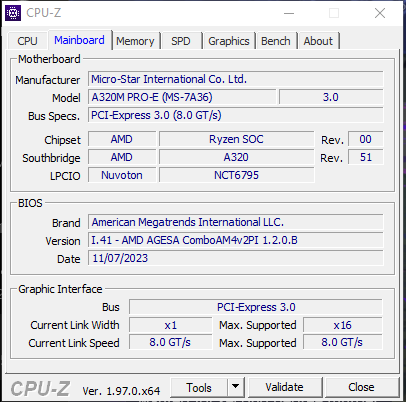Click chipset Rev. value 00
This screenshot has height=402, width=406.
pos(366,139)
